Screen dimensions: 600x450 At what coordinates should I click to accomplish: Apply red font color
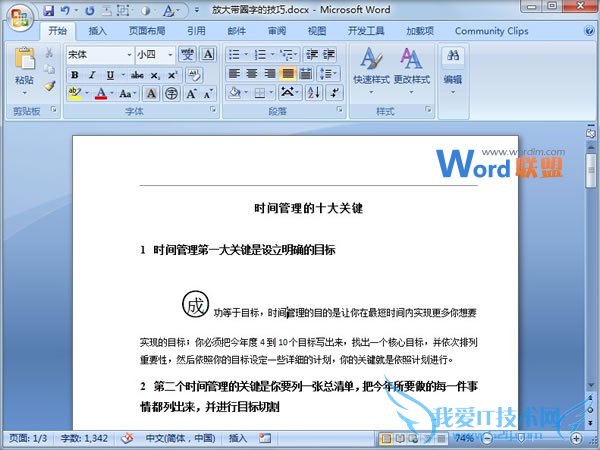pyautogui.click(x=101, y=93)
